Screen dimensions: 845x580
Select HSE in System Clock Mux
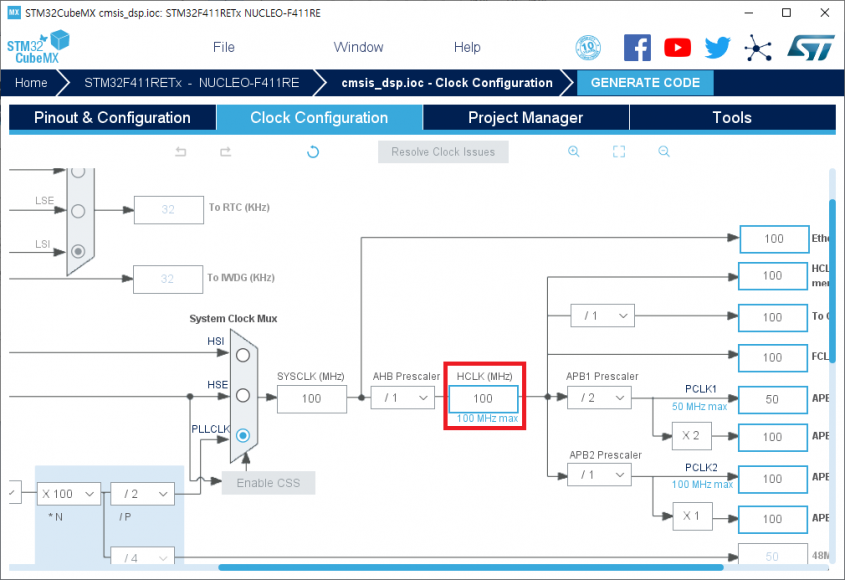(243, 395)
